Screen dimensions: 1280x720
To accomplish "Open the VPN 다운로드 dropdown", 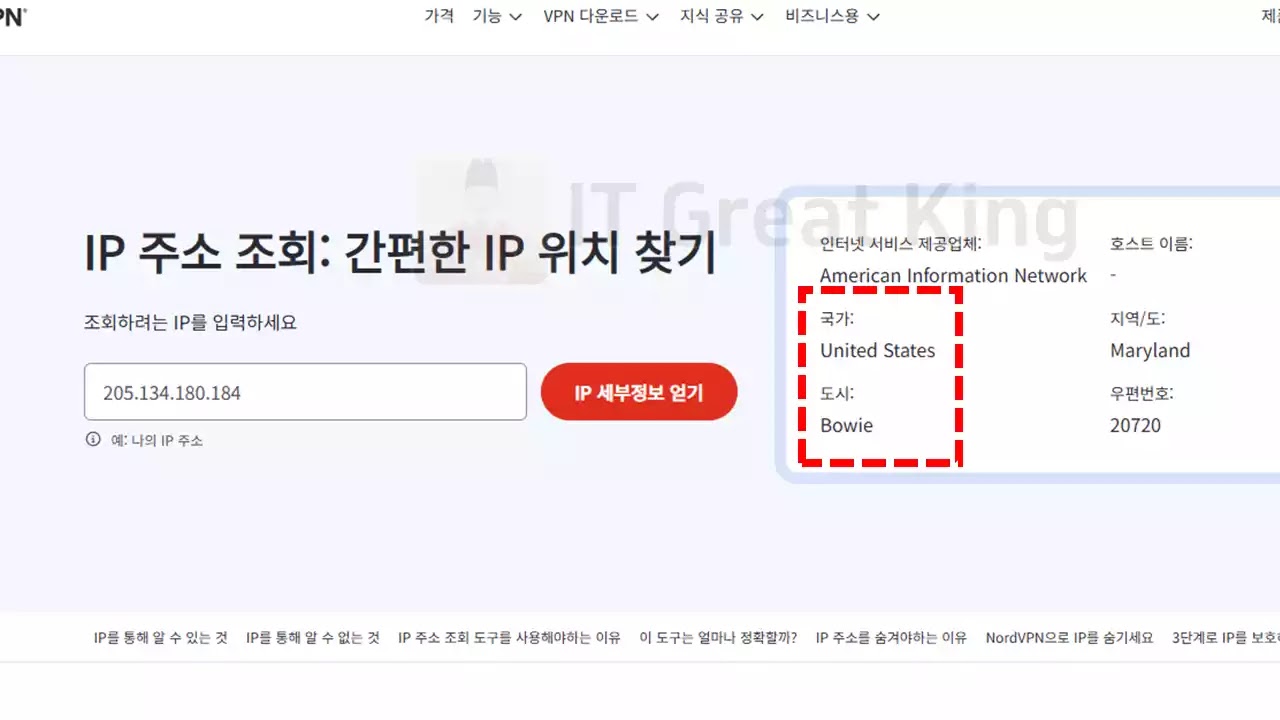I will tap(601, 16).
